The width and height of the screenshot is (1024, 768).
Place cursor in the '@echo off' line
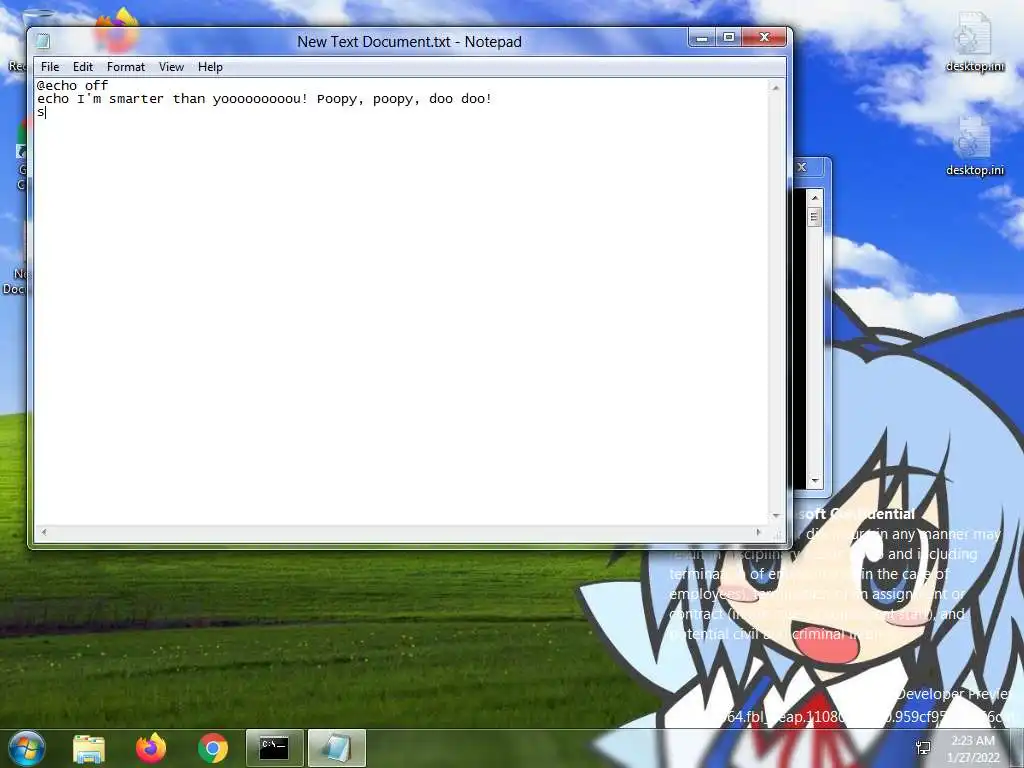(x=72, y=86)
